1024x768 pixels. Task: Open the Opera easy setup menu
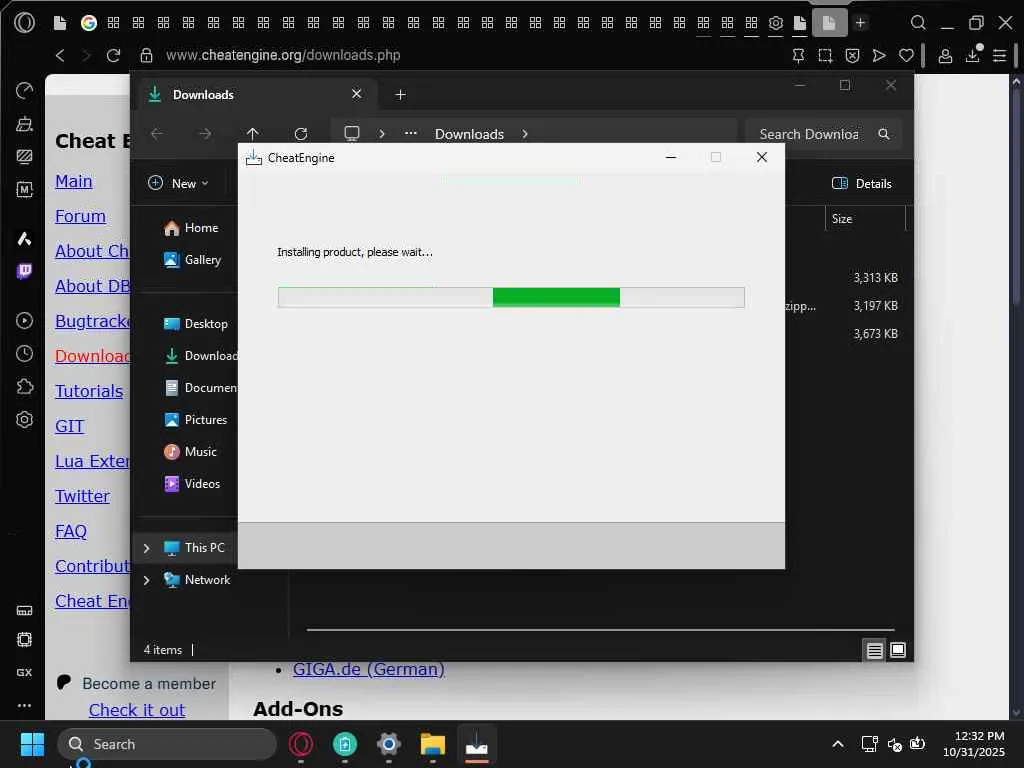click(999, 56)
